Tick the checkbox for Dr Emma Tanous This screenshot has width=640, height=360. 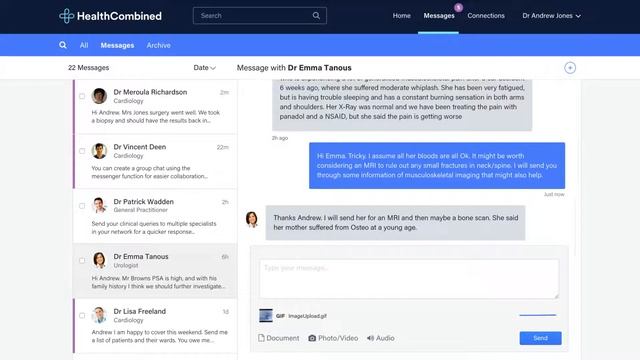[82, 260]
